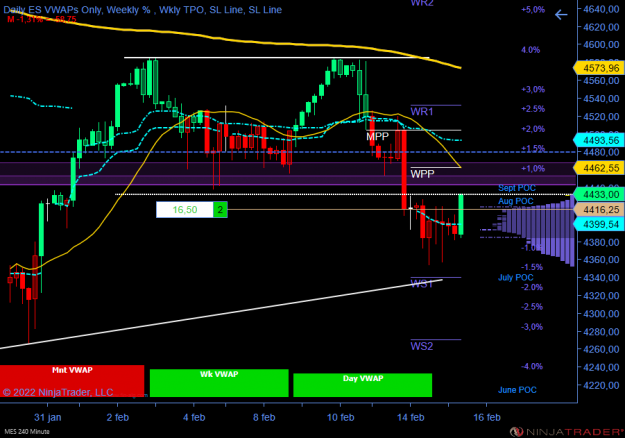This screenshot has height=438, width=625.
Task: Click the -4.0% weekly percent label
Action: pos(532,366)
